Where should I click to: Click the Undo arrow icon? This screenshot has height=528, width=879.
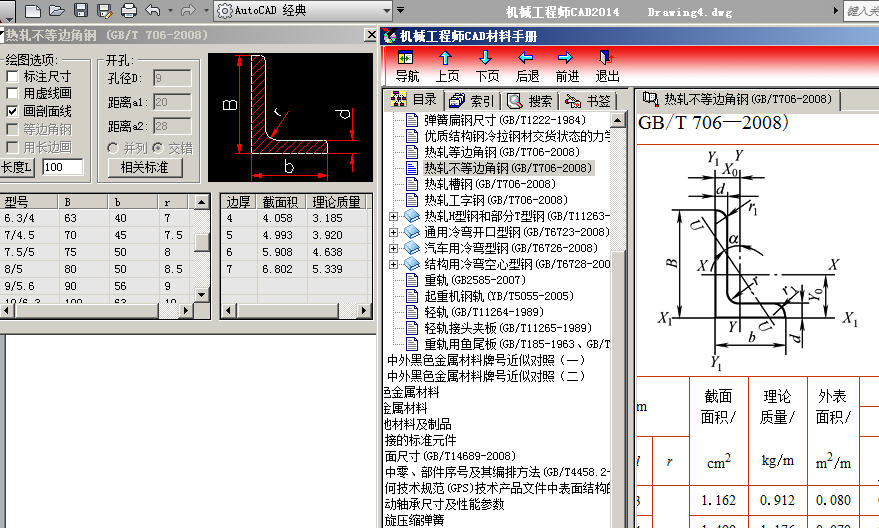coord(152,11)
